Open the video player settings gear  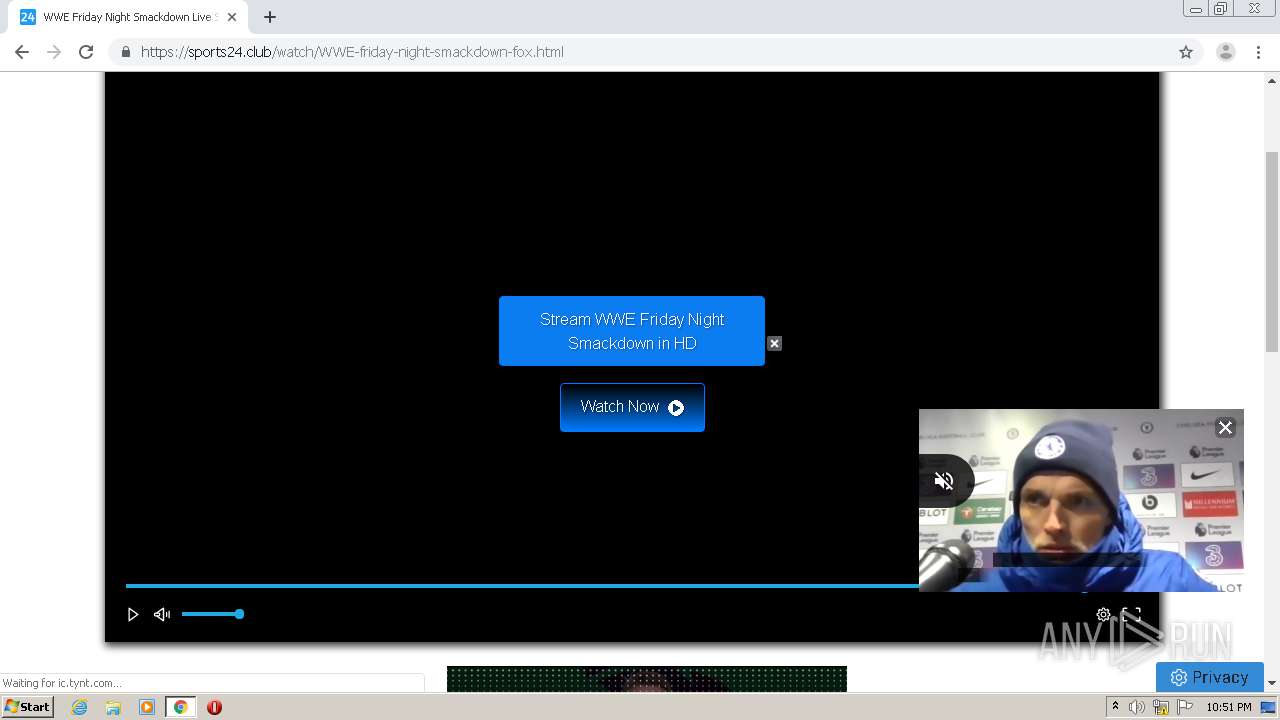(x=1103, y=614)
